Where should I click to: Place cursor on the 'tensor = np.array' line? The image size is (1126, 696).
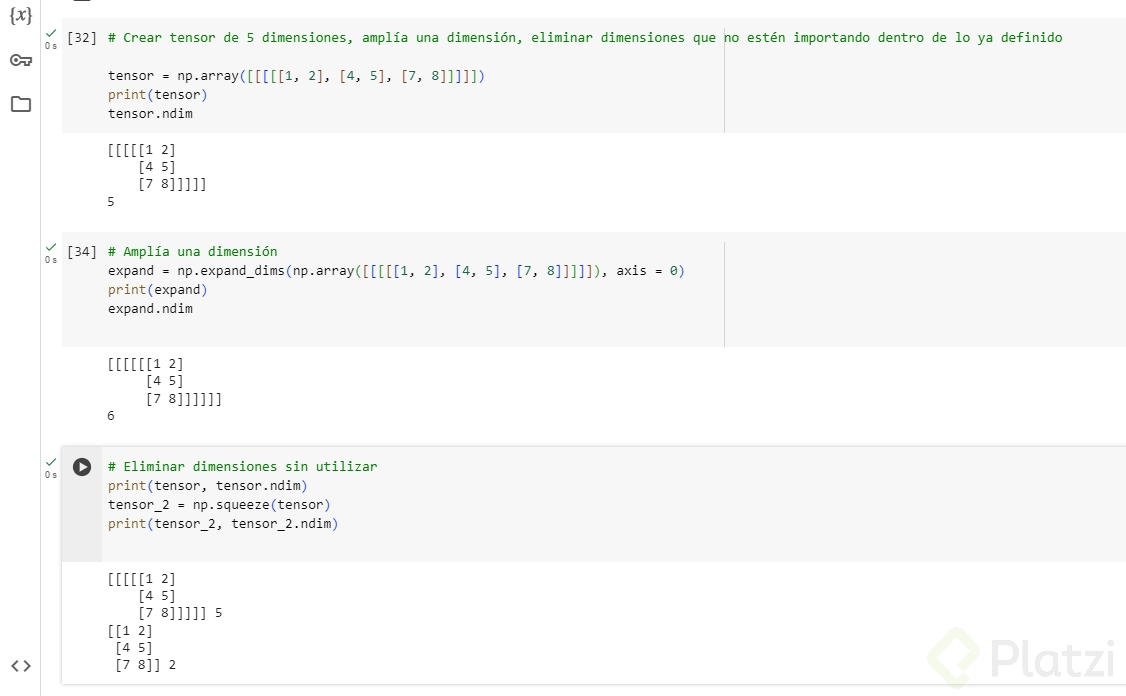(x=296, y=76)
